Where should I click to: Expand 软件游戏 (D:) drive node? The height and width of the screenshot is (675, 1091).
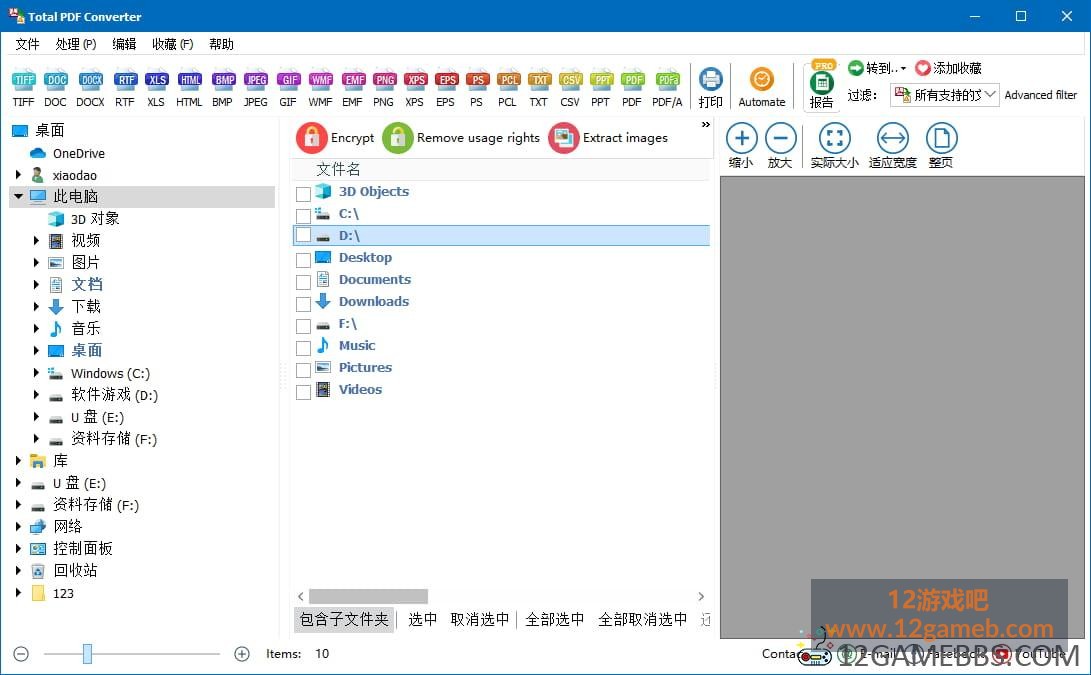pos(36,395)
